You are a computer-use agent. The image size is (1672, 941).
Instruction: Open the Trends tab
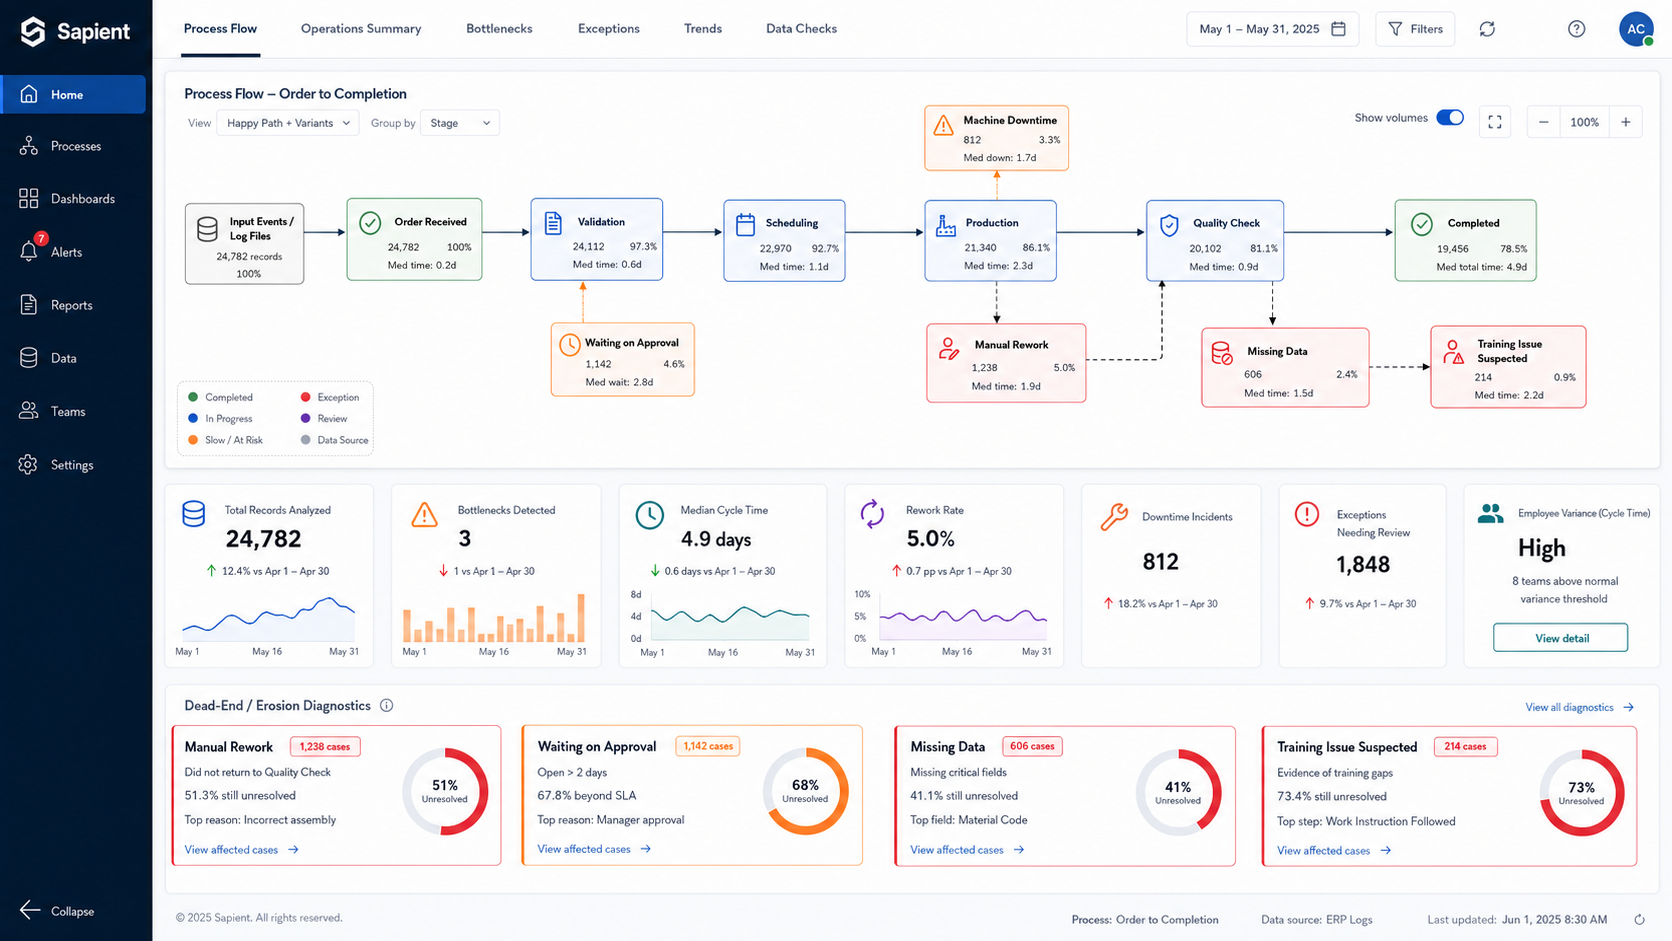pos(703,29)
